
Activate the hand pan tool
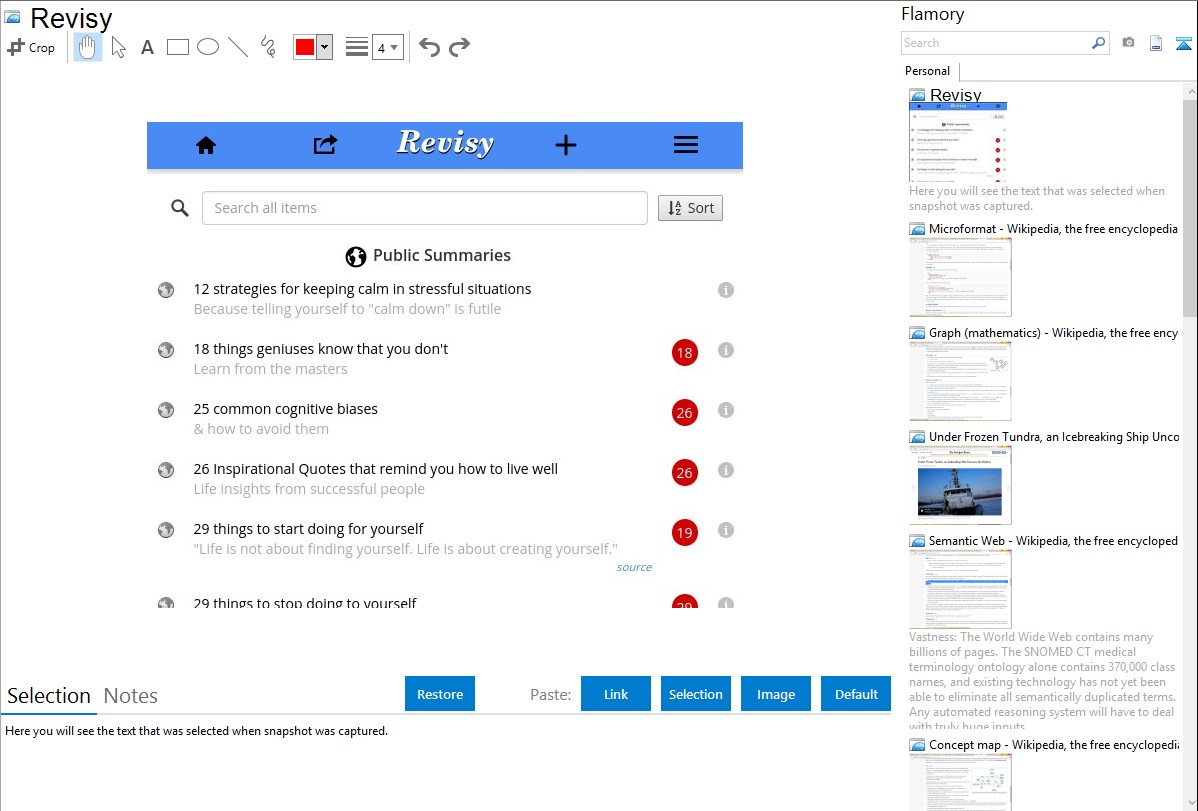(87, 47)
